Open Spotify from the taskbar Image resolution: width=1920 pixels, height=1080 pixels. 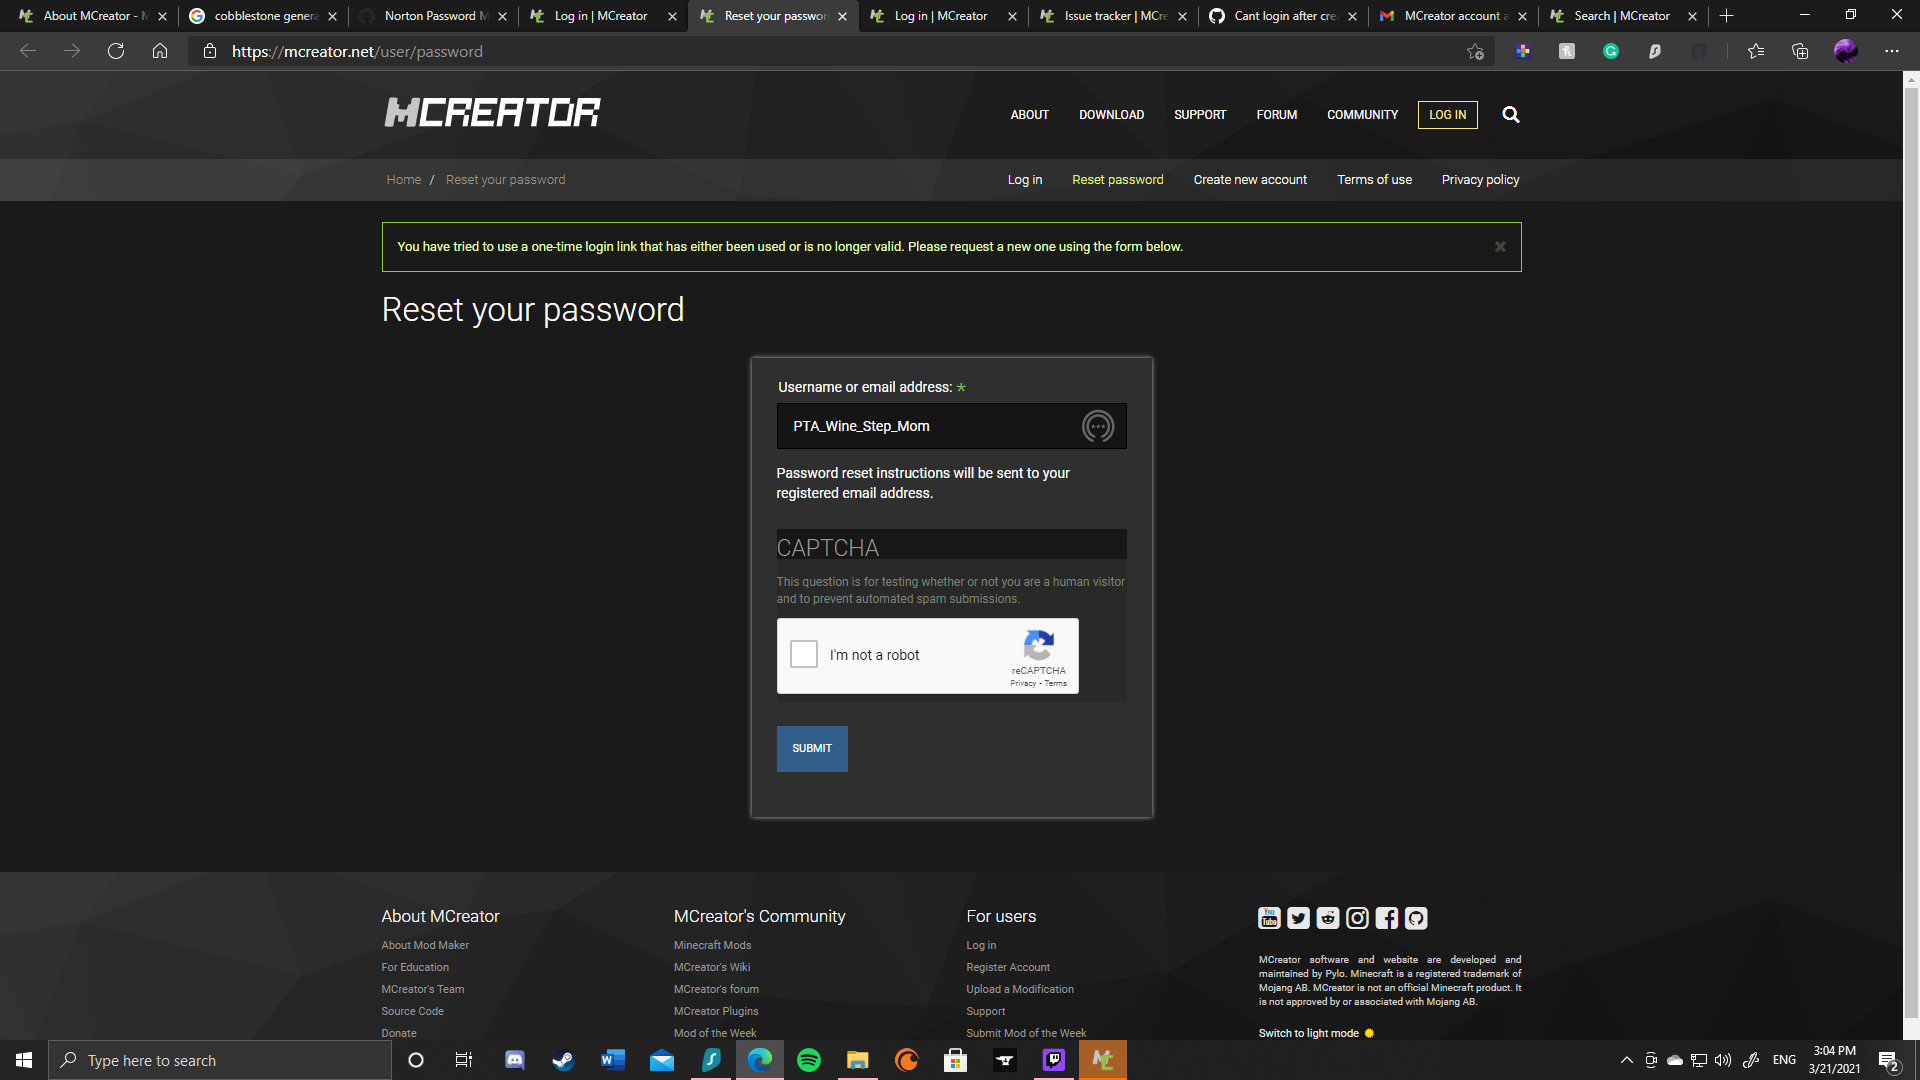click(x=809, y=1060)
